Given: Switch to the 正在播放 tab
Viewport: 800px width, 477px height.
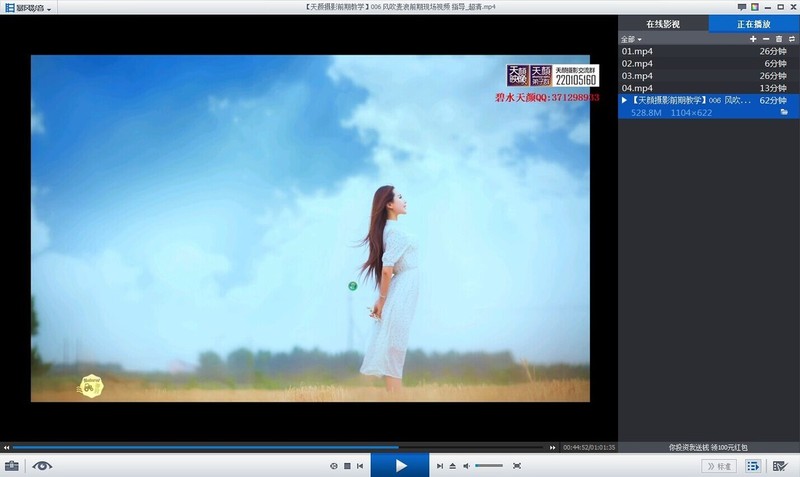Looking at the screenshot, I should click(x=754, y=24).
